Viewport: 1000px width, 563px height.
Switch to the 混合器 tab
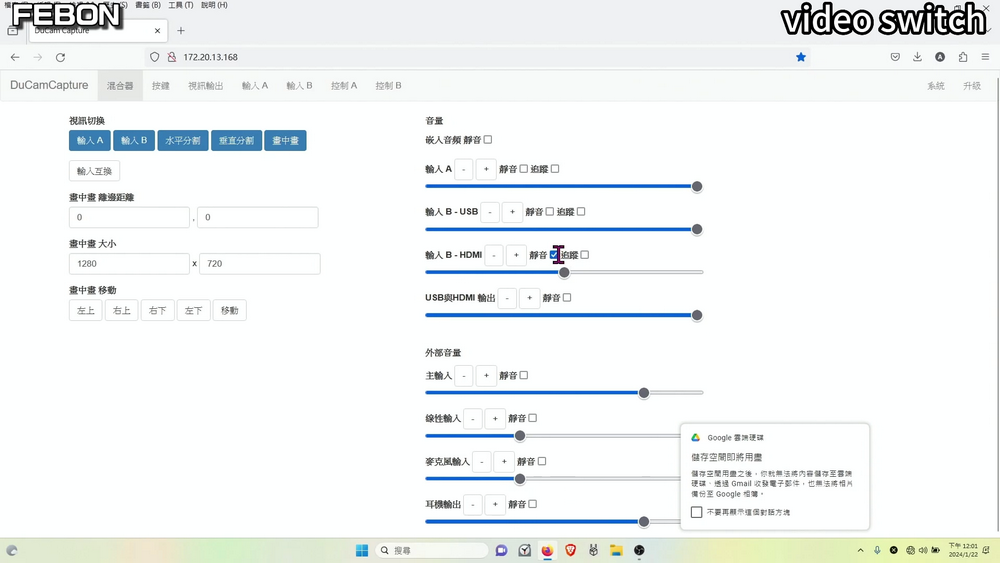click(120, 85)
